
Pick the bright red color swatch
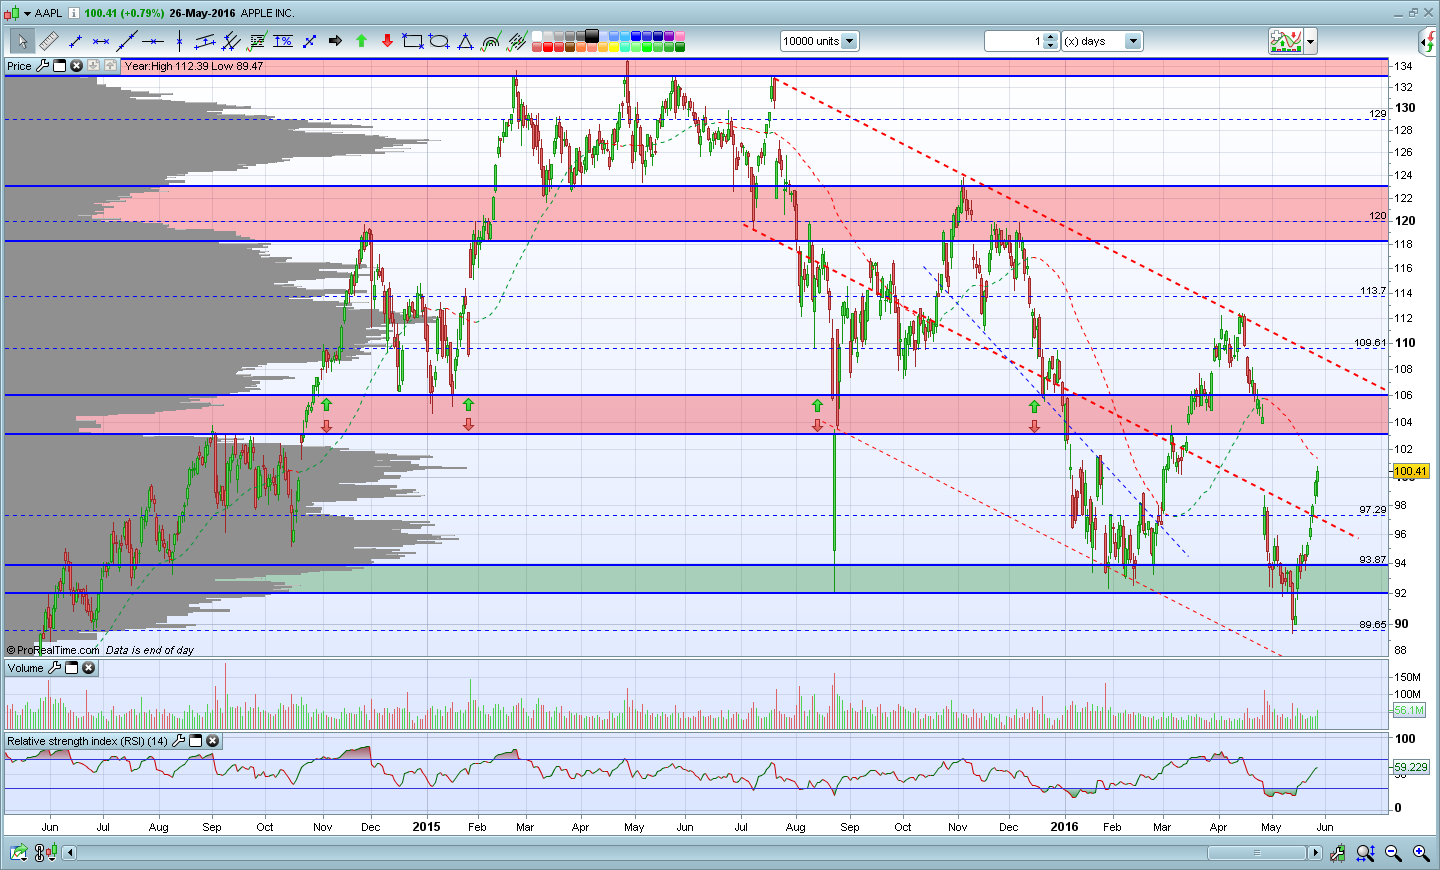click(x=548, y=46)
